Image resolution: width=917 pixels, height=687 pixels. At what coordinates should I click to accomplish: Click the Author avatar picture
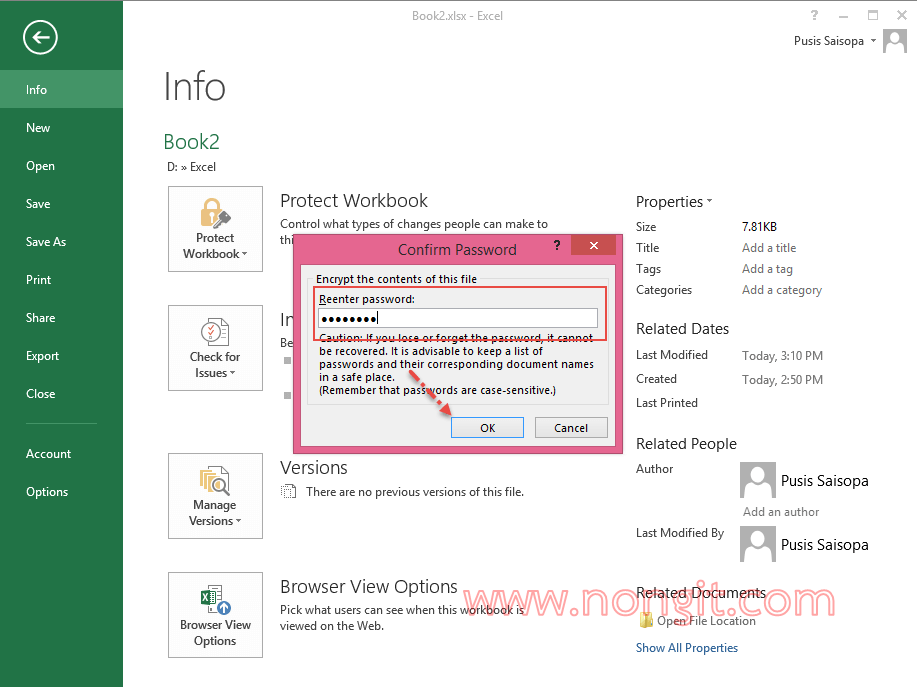point(757,480)
